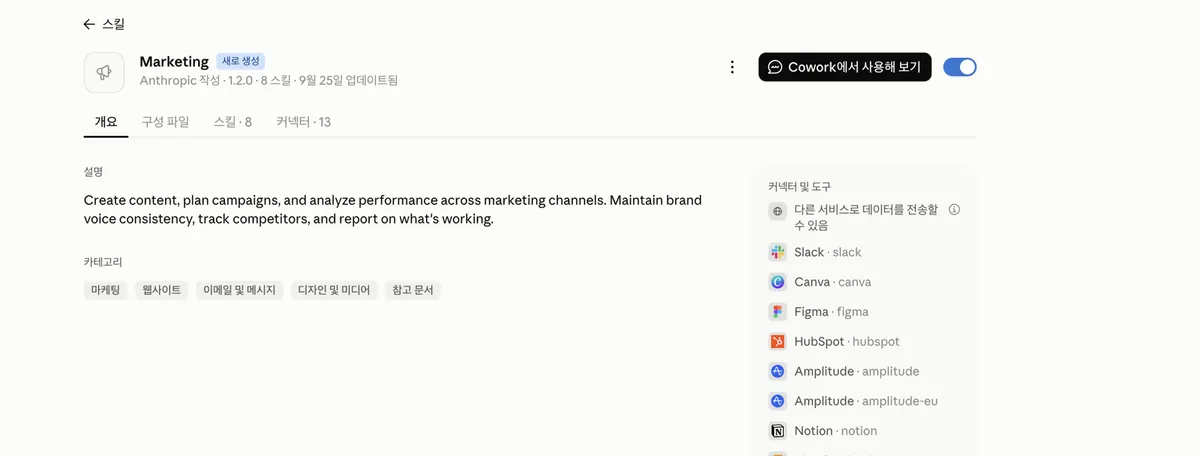This screenshot has width=1200, height=456.
Task: Click the Slack connector icon
Action: (777, 252)
